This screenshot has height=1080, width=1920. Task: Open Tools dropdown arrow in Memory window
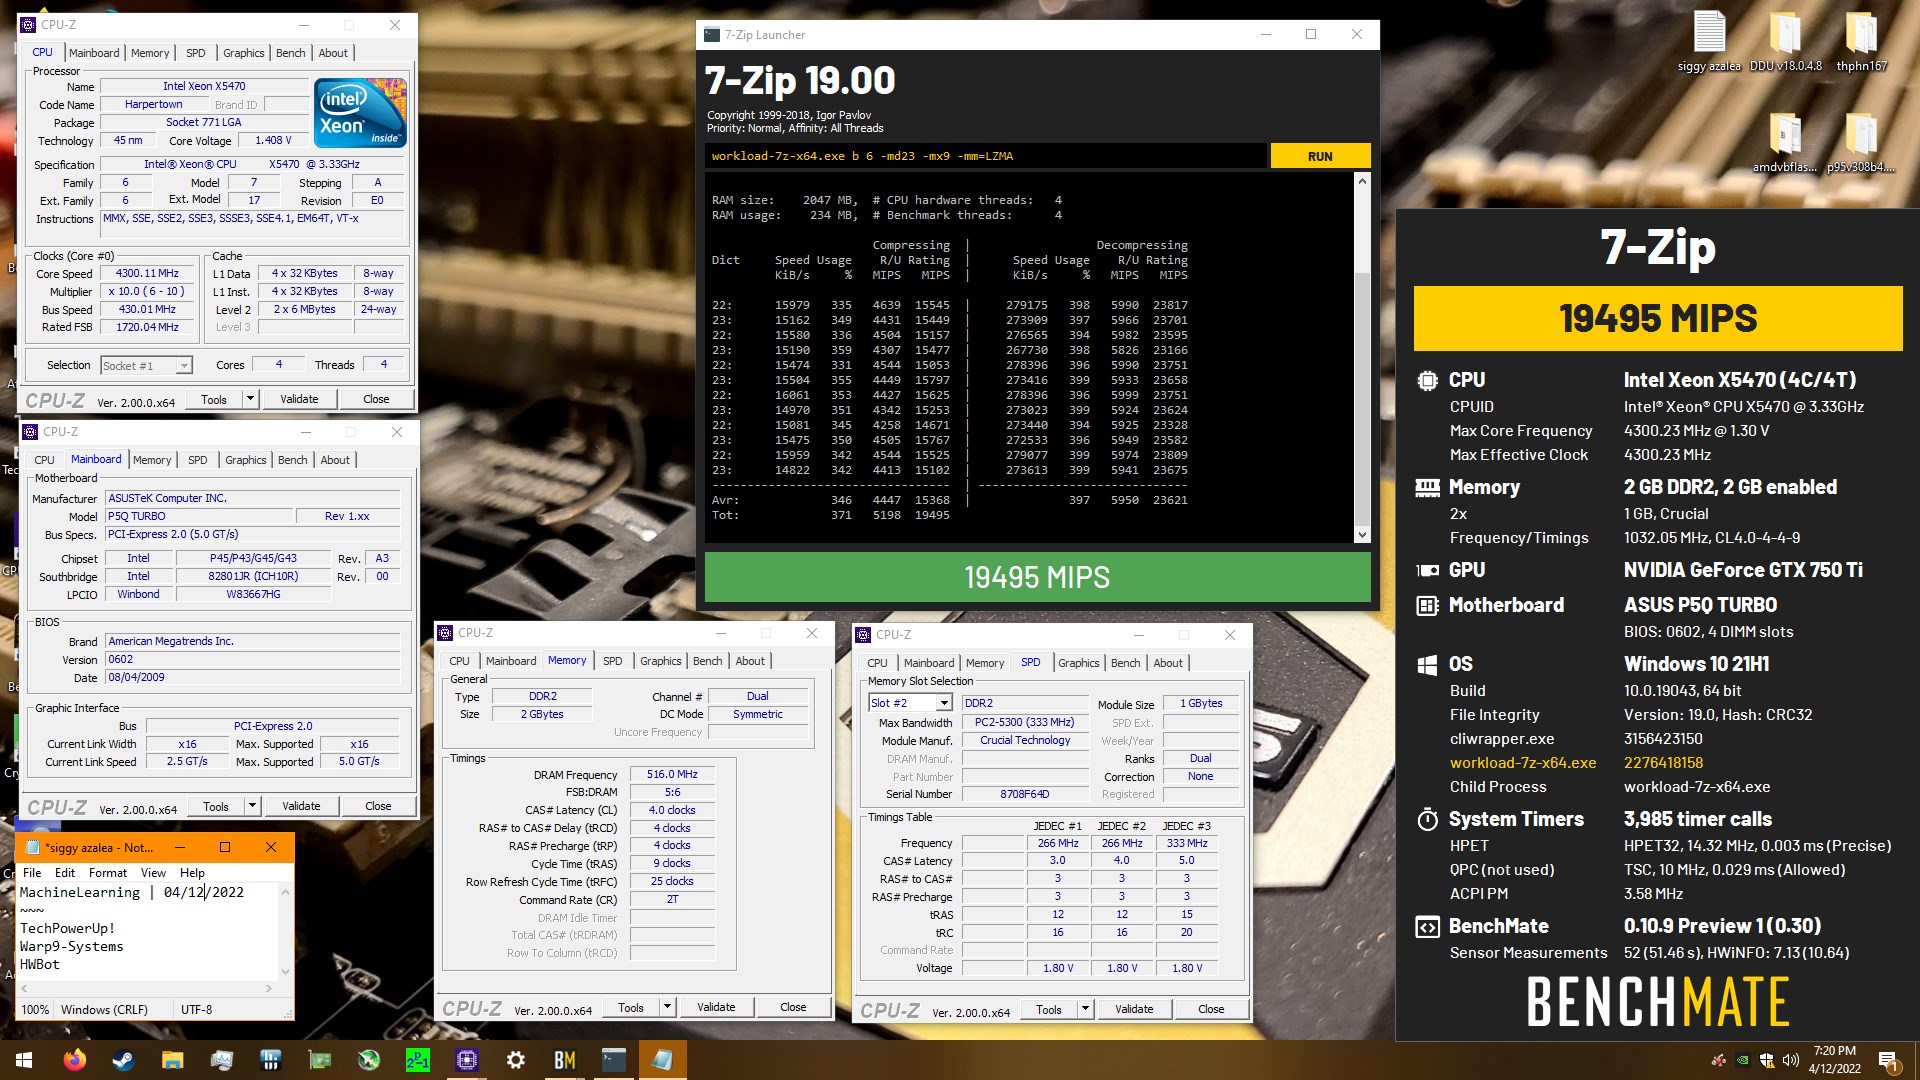[x=667, y=1008]
